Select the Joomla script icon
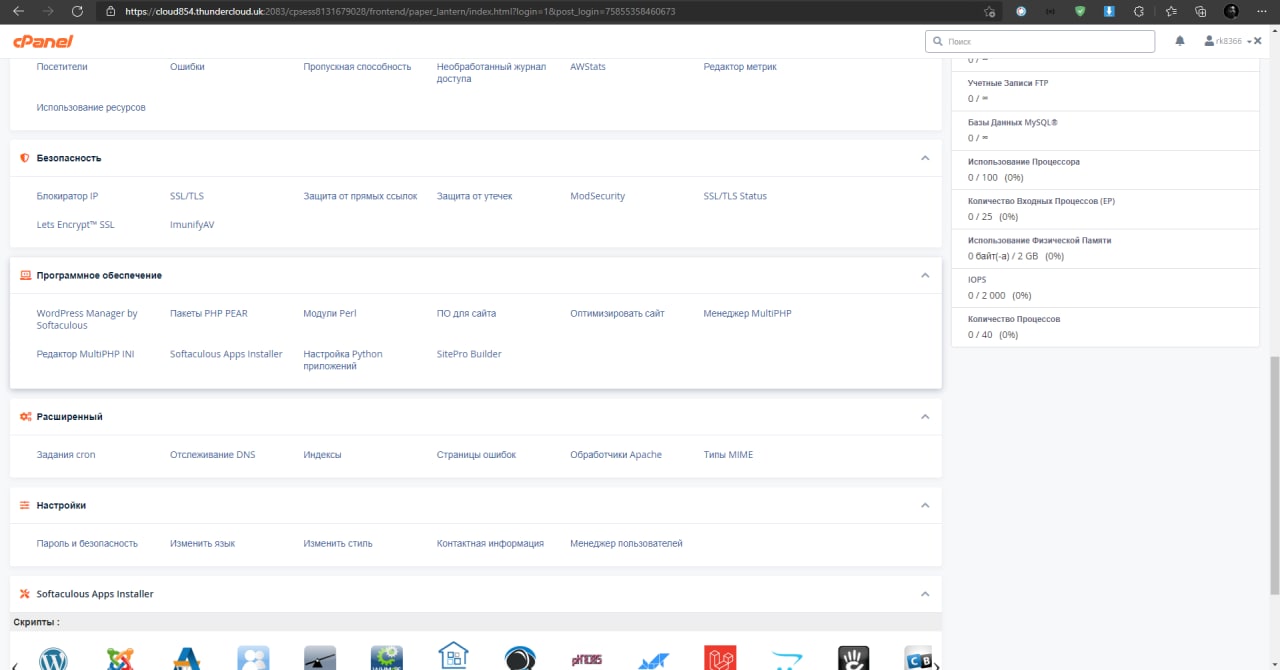 point(120,658)
